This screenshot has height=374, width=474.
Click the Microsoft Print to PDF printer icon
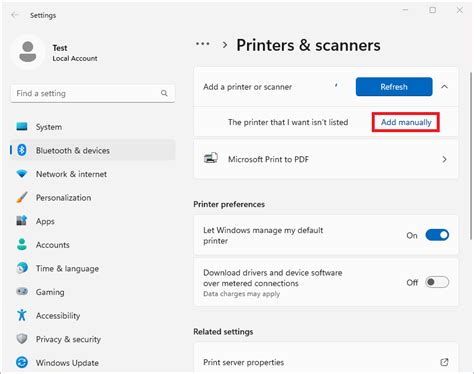click(x=211, y=158)
